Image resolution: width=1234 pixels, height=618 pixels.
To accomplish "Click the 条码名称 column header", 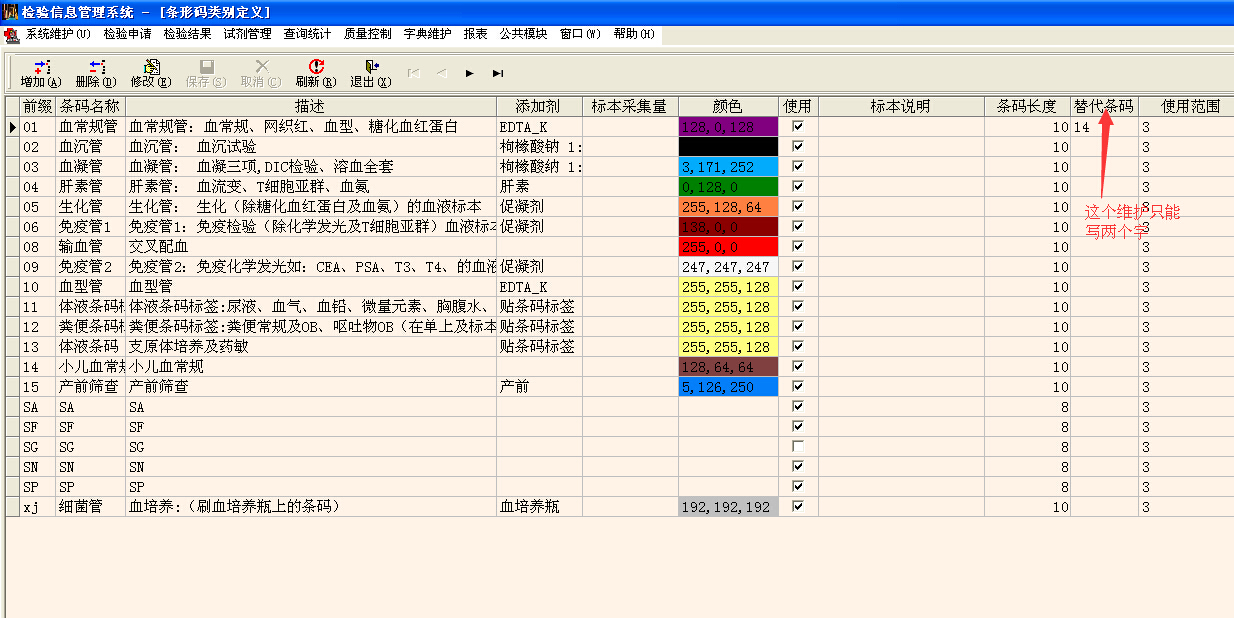I will tap(91, 107).
